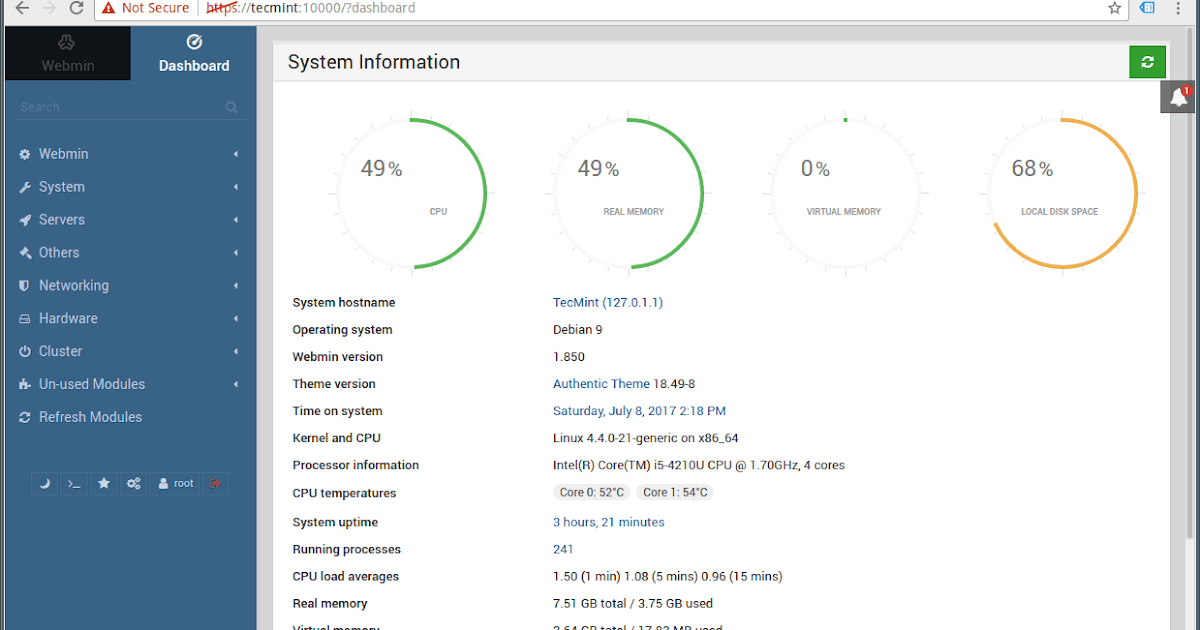Open the Webmin category gear icon
Image resolution: width=1200 pixels, height=630 pixels.
click(x=25, y=154)
